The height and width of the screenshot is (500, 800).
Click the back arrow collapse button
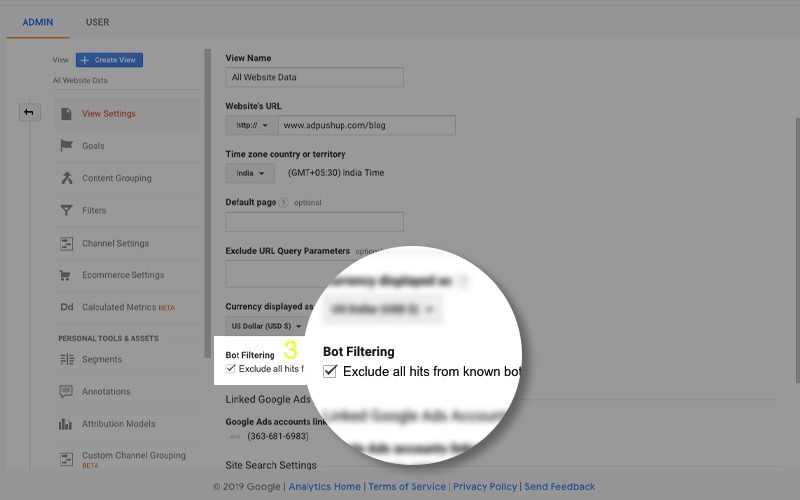click(29, 112)
